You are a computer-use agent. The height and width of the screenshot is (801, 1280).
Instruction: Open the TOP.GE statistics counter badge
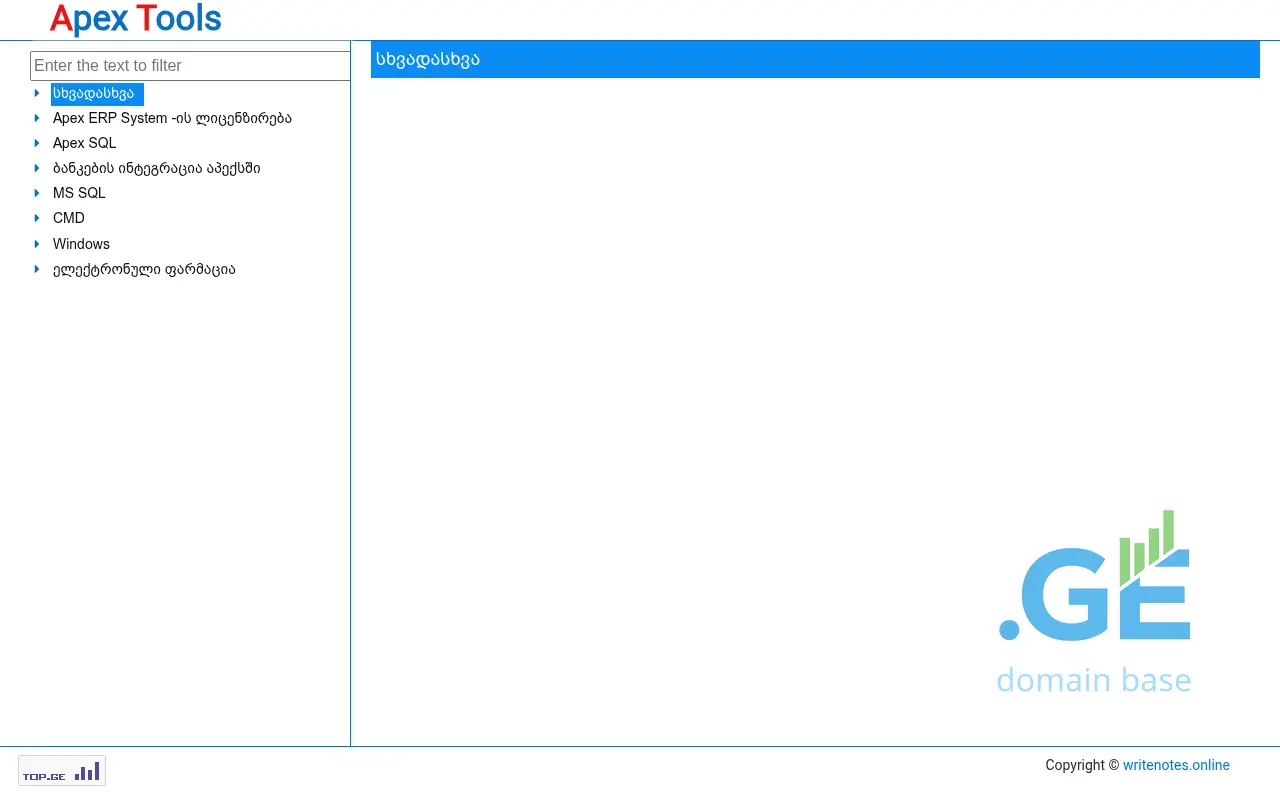pos(62,770)
